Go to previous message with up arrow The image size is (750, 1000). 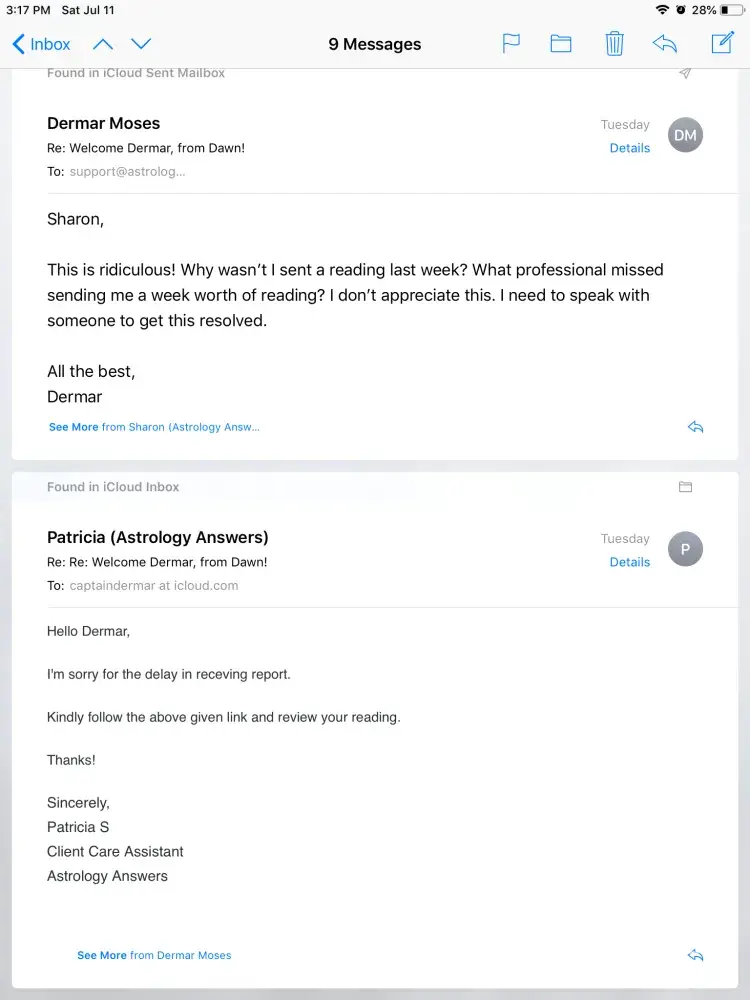103,44
